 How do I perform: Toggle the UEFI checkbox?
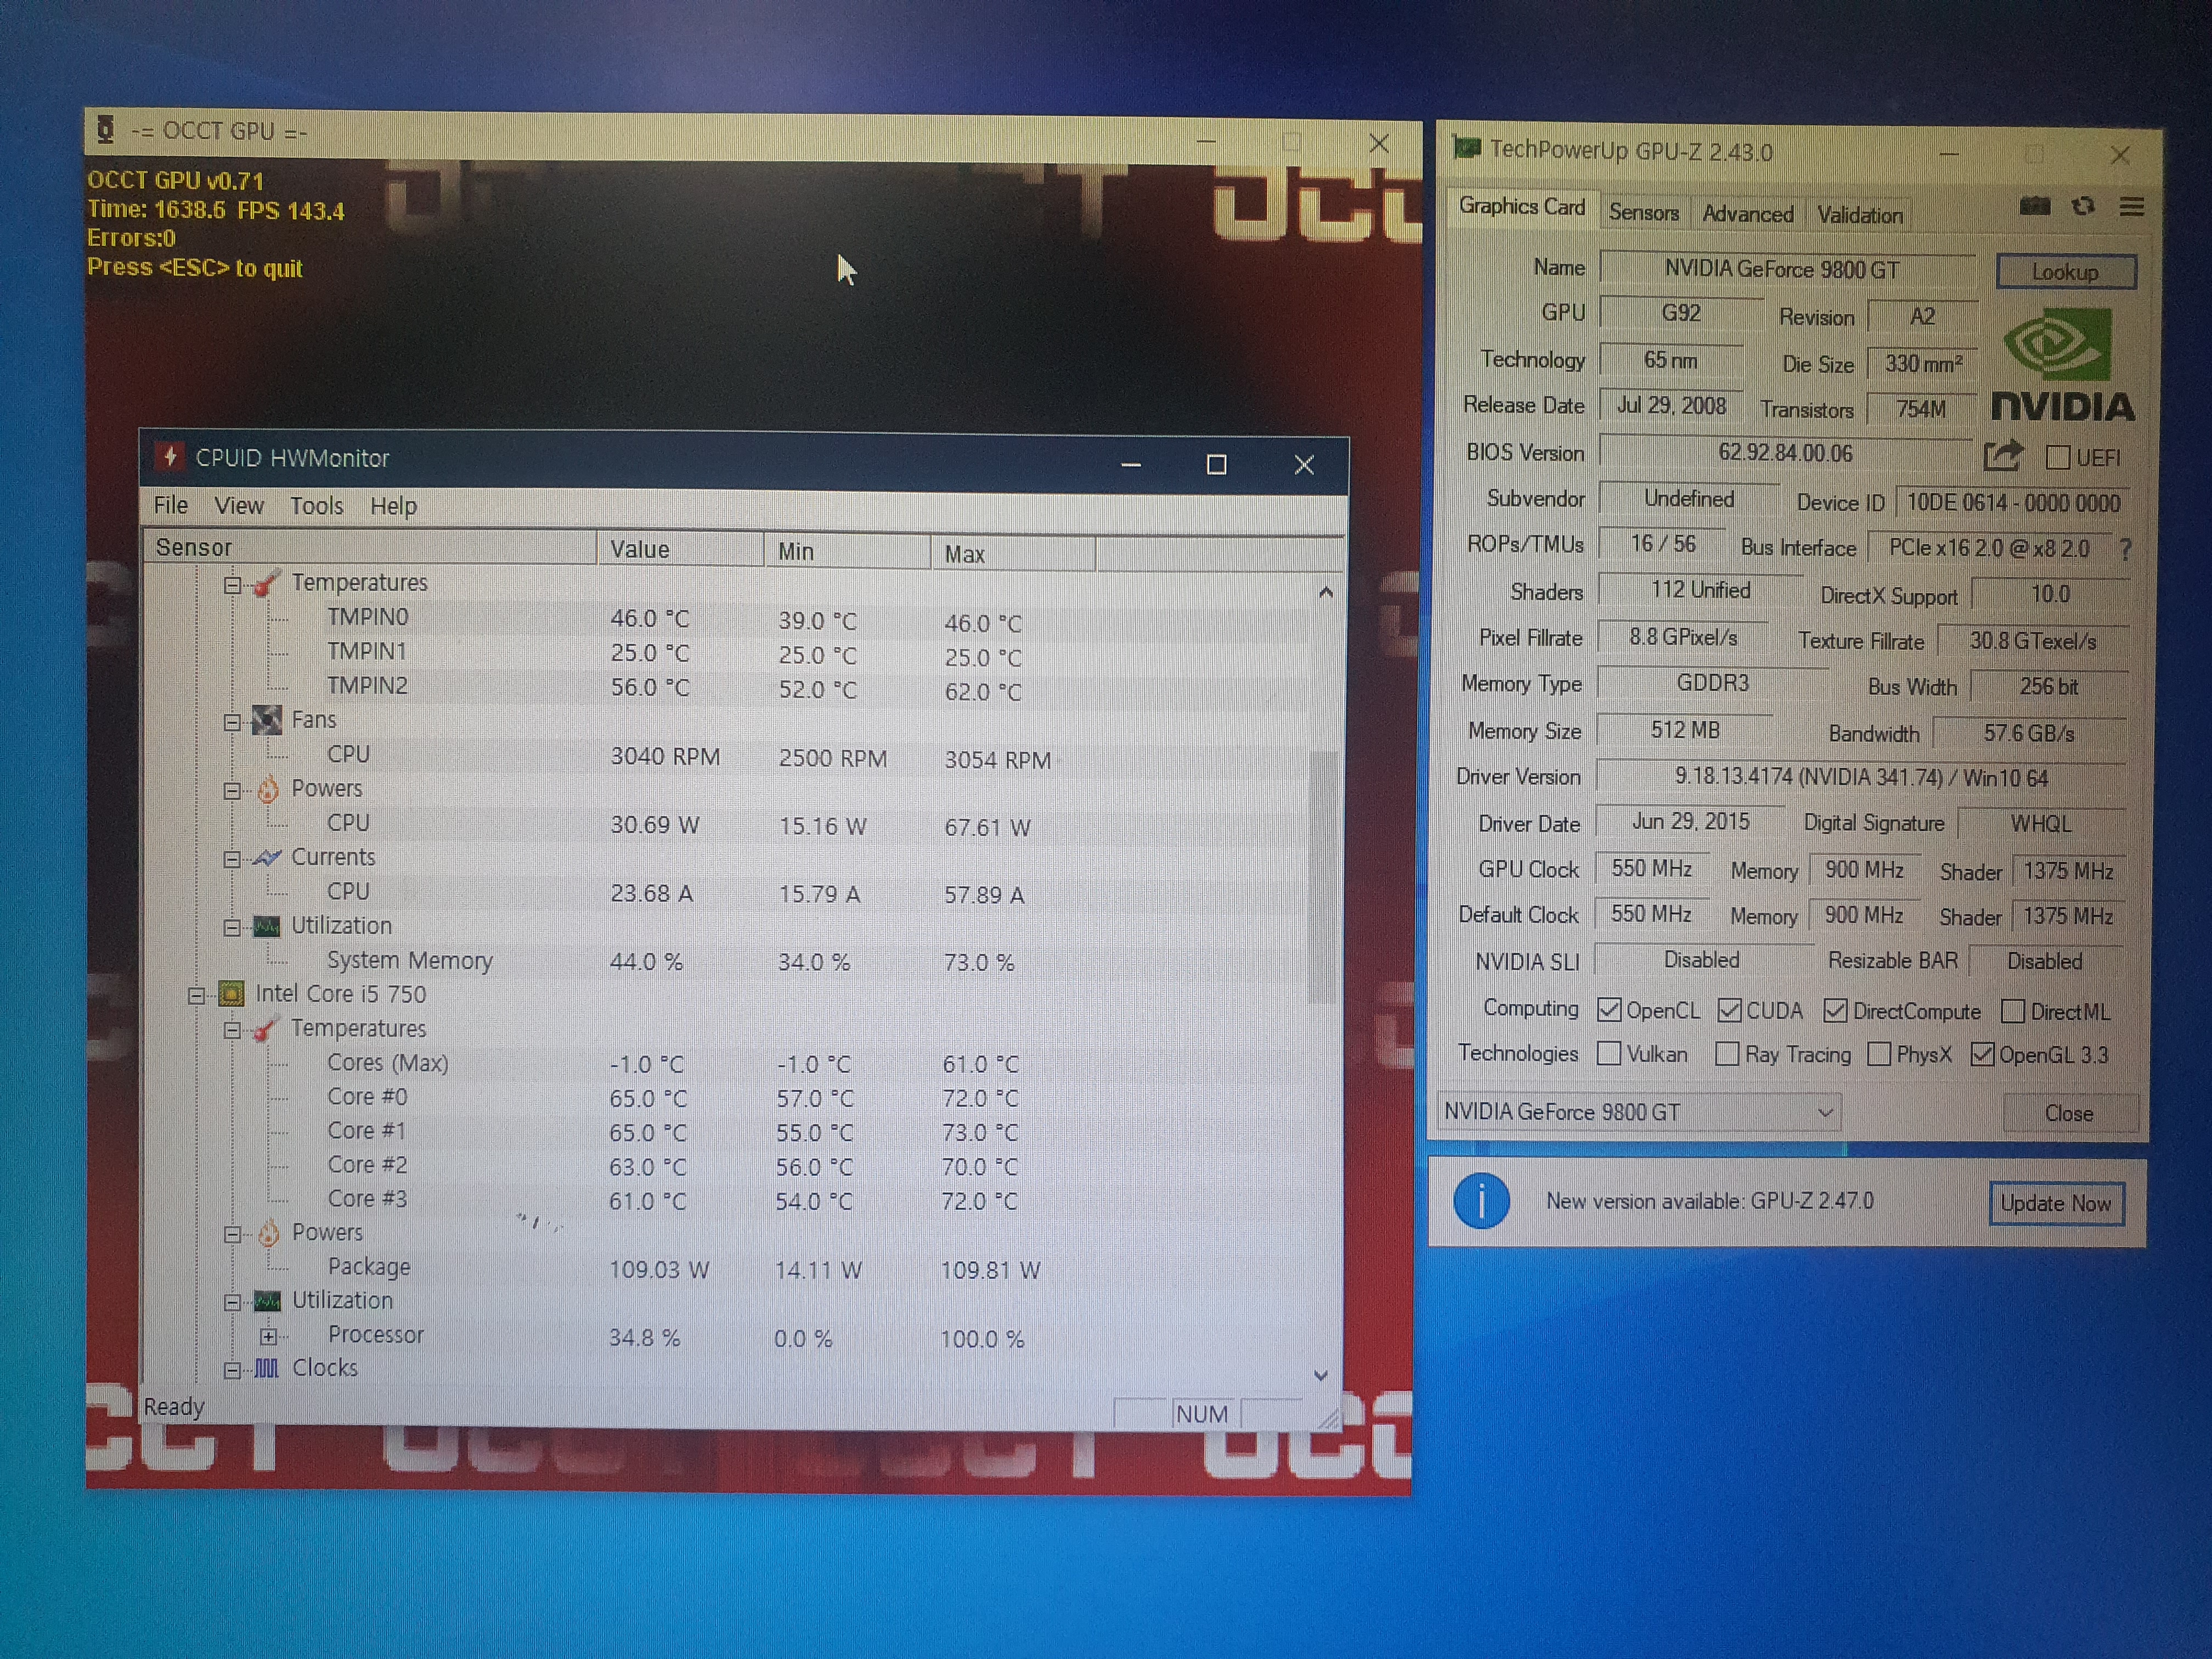point(2058,457)
